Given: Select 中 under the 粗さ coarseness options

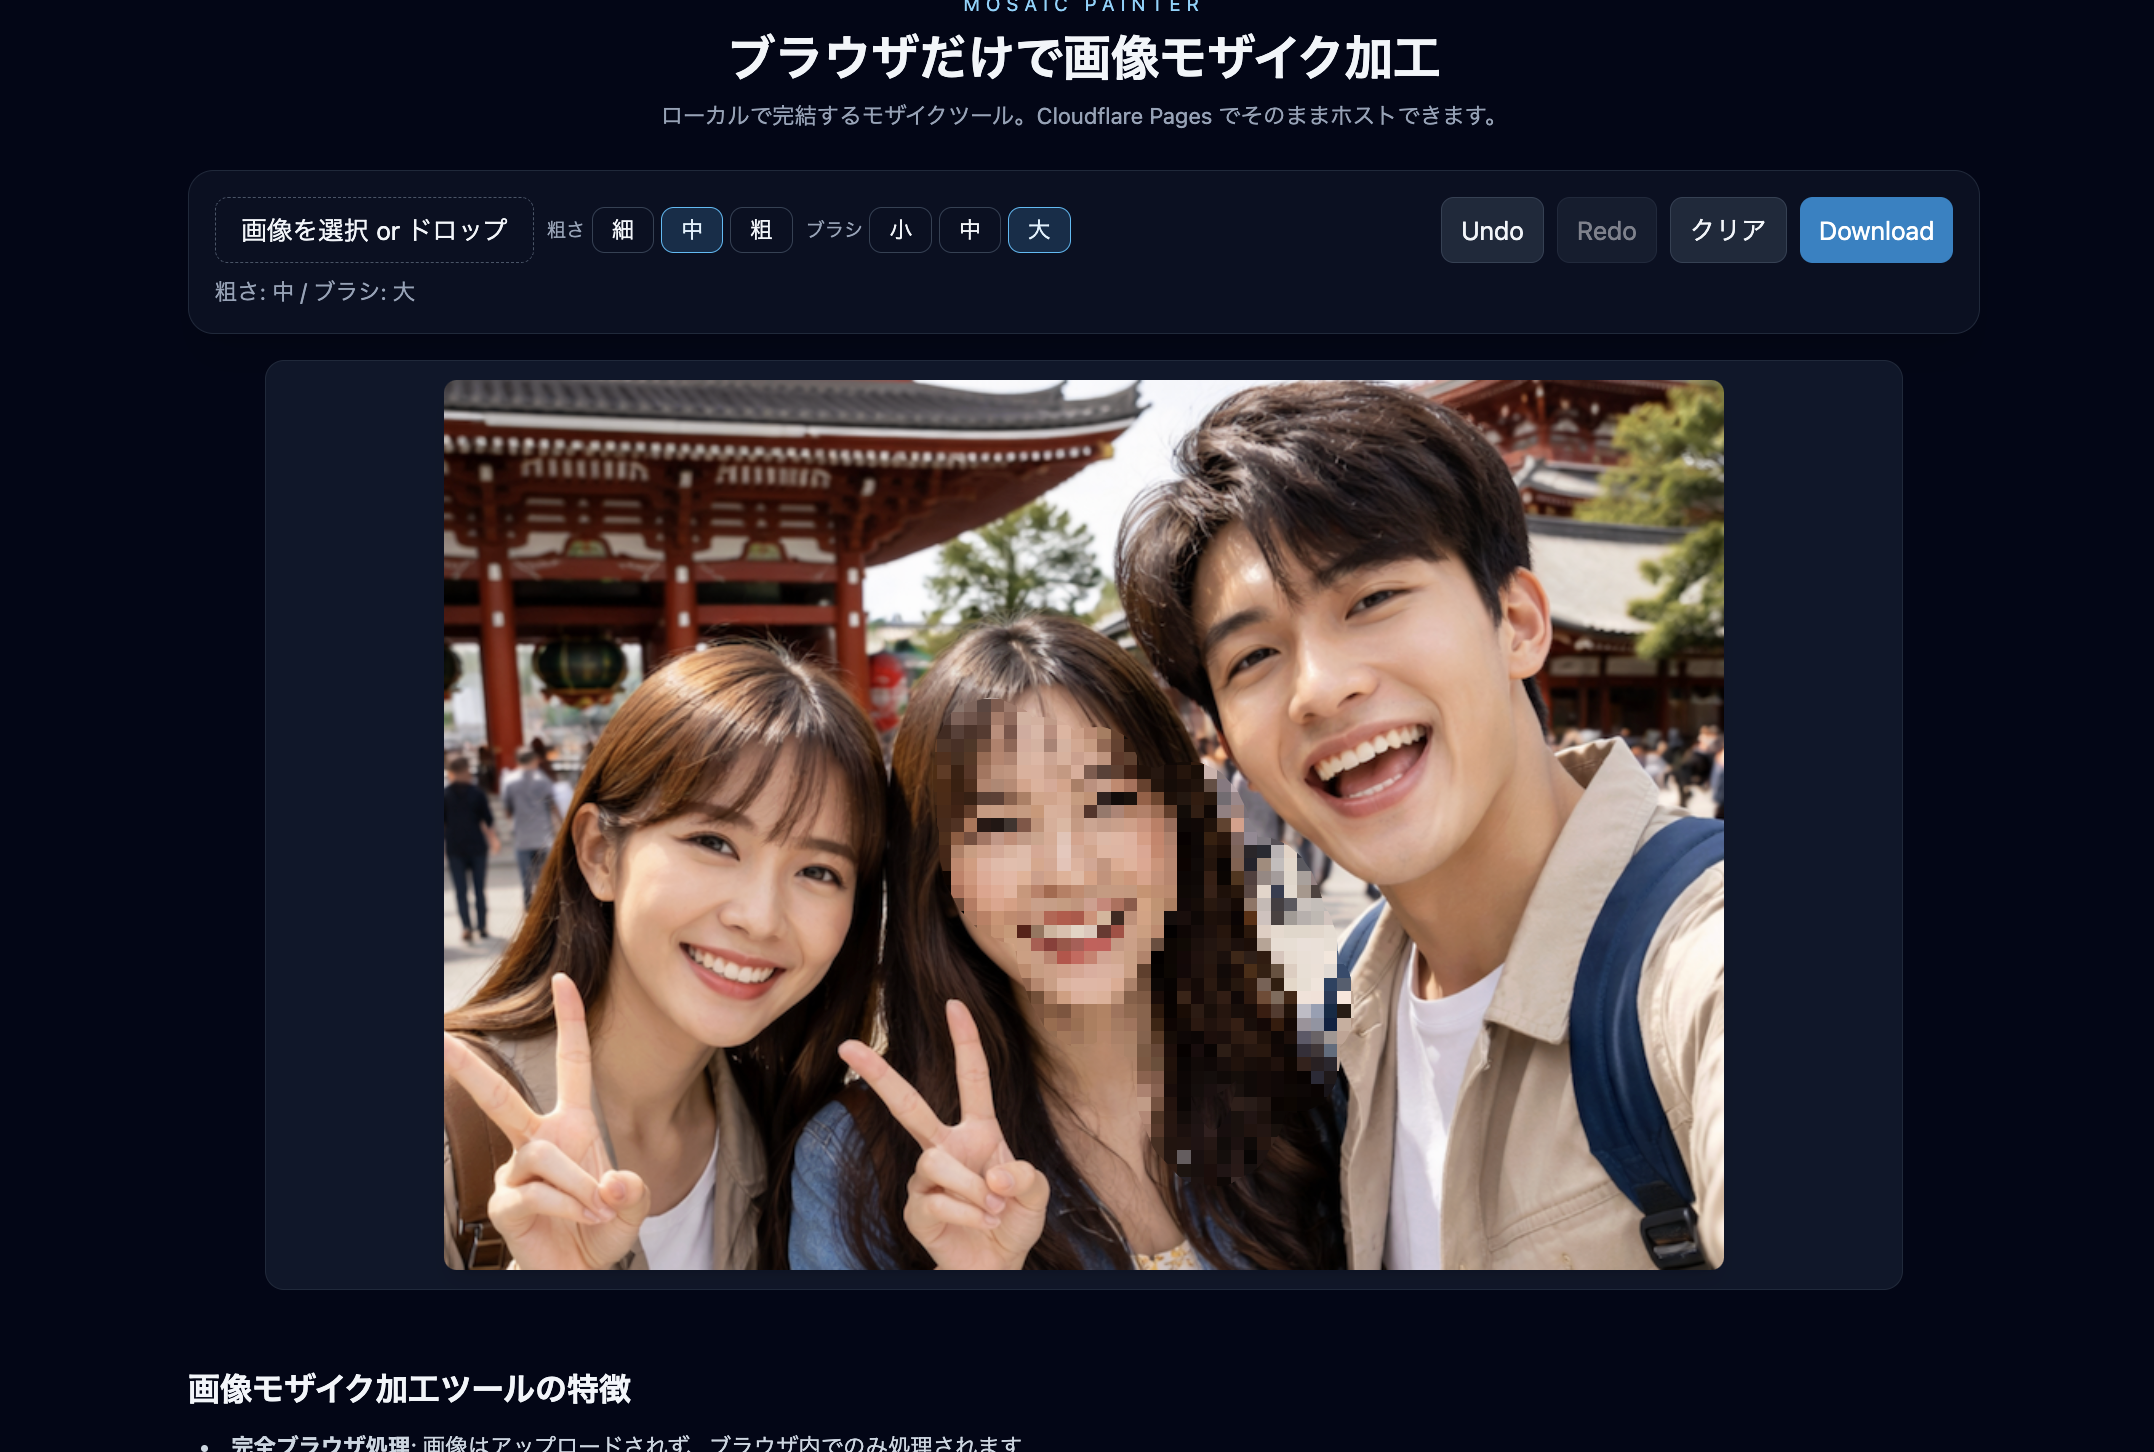Looking at the screenshot, I should coord(691,230).
